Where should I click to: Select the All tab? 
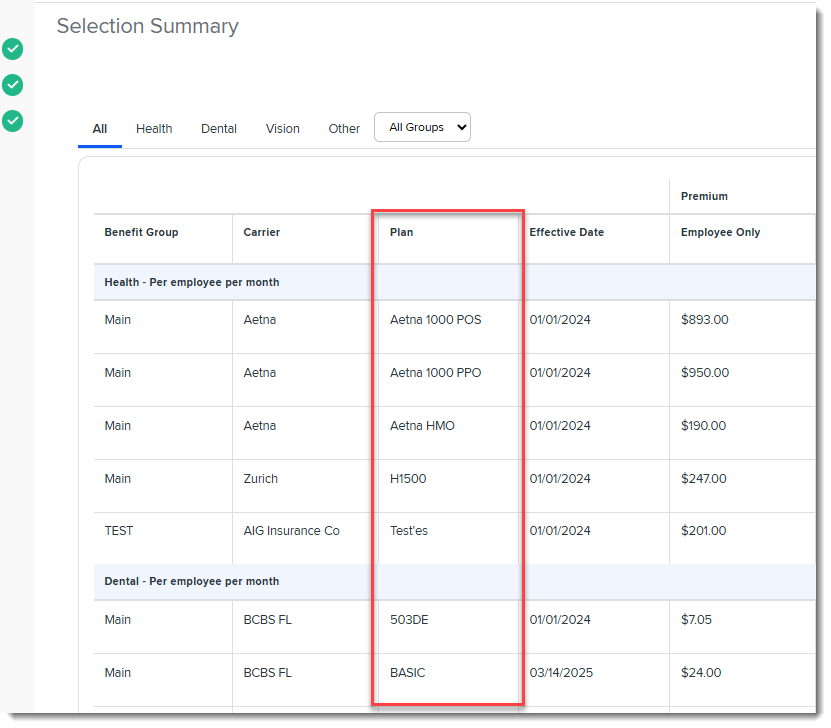[x=100, y=129]
